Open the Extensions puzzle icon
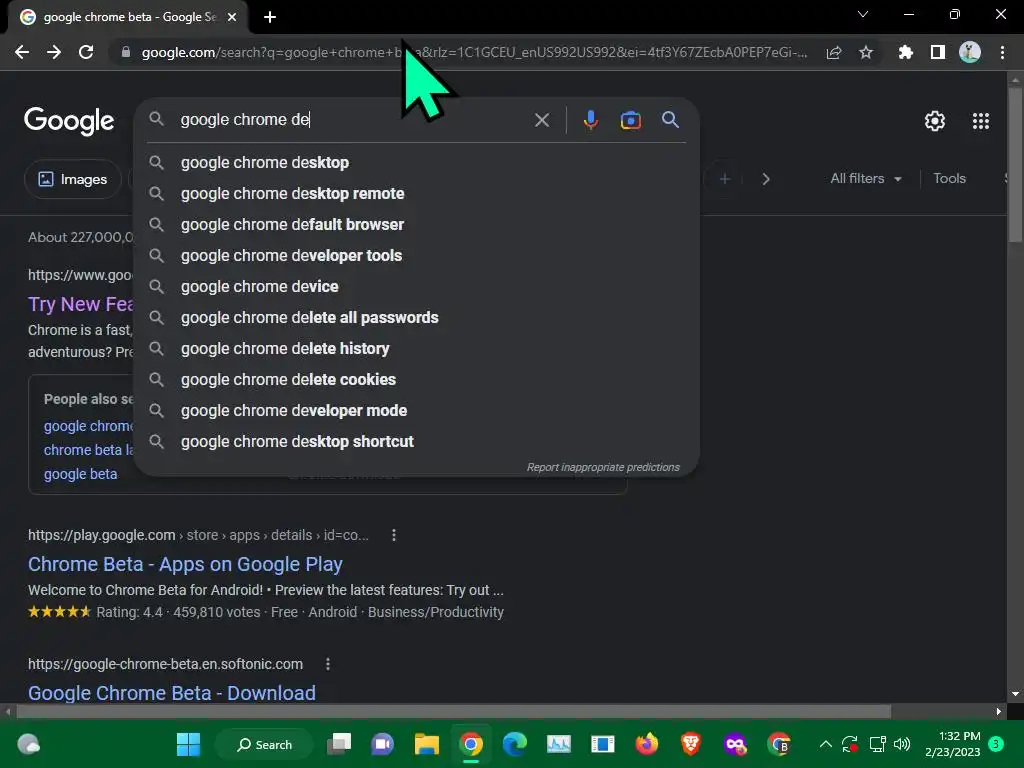This screenshot has width=1024, height=768. coord(905,52)
